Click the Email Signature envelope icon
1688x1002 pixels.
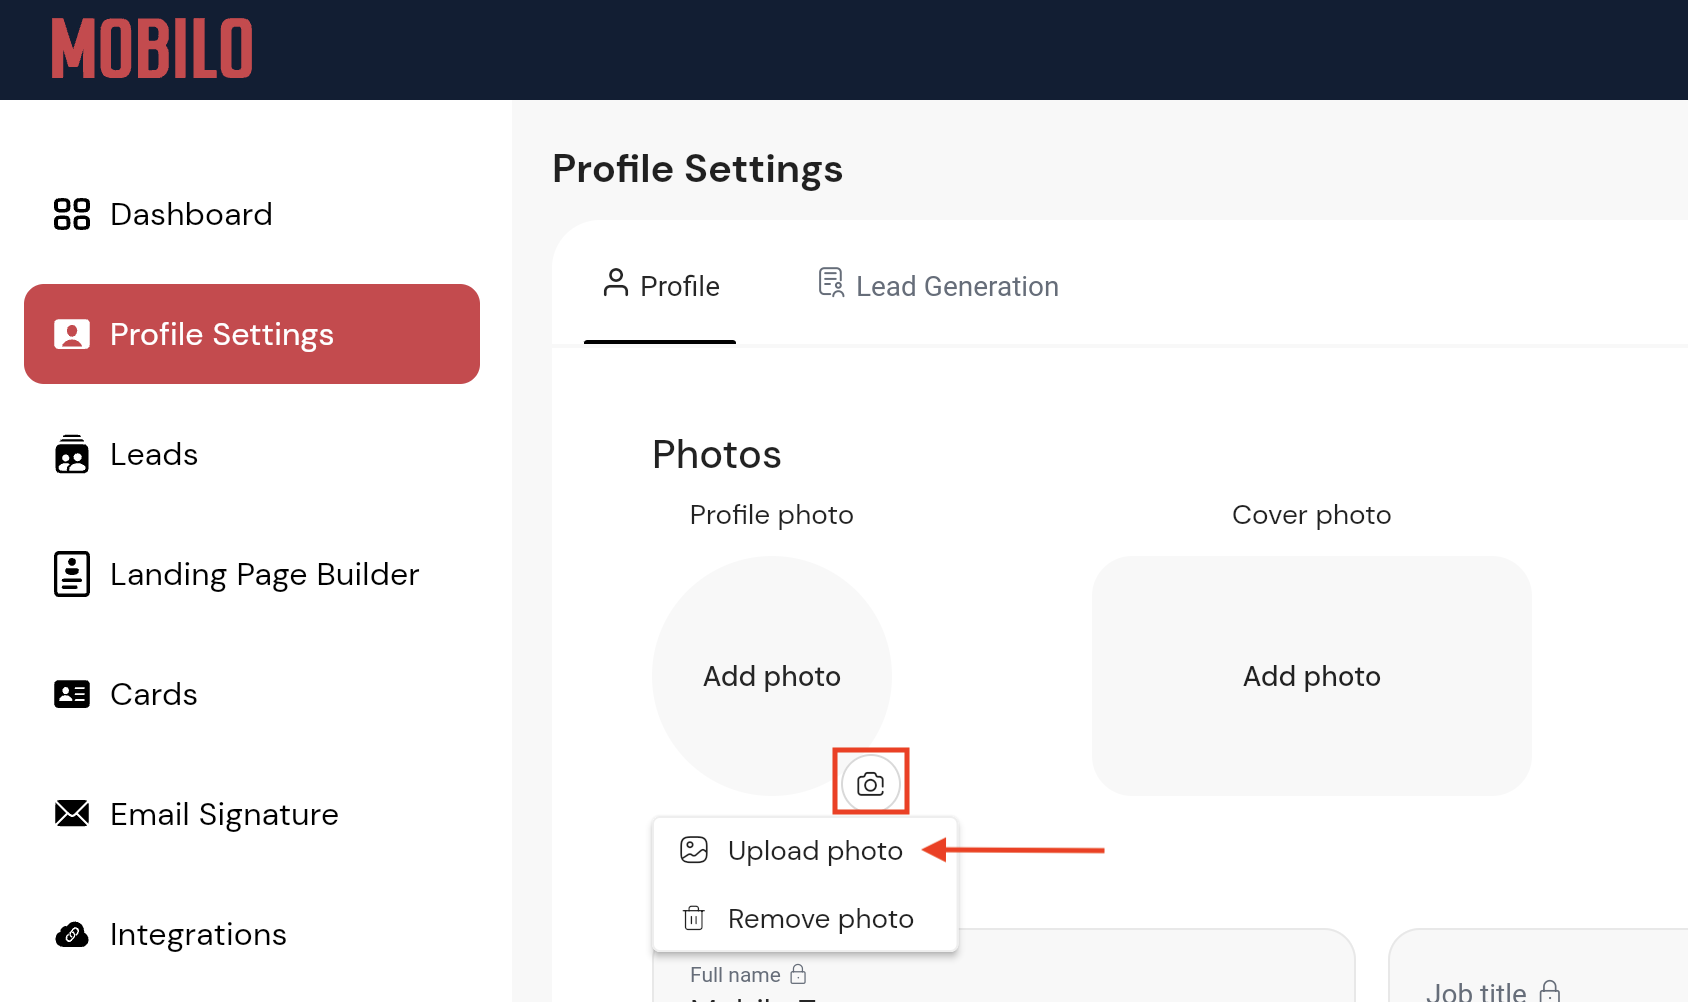tap(72, 814)
